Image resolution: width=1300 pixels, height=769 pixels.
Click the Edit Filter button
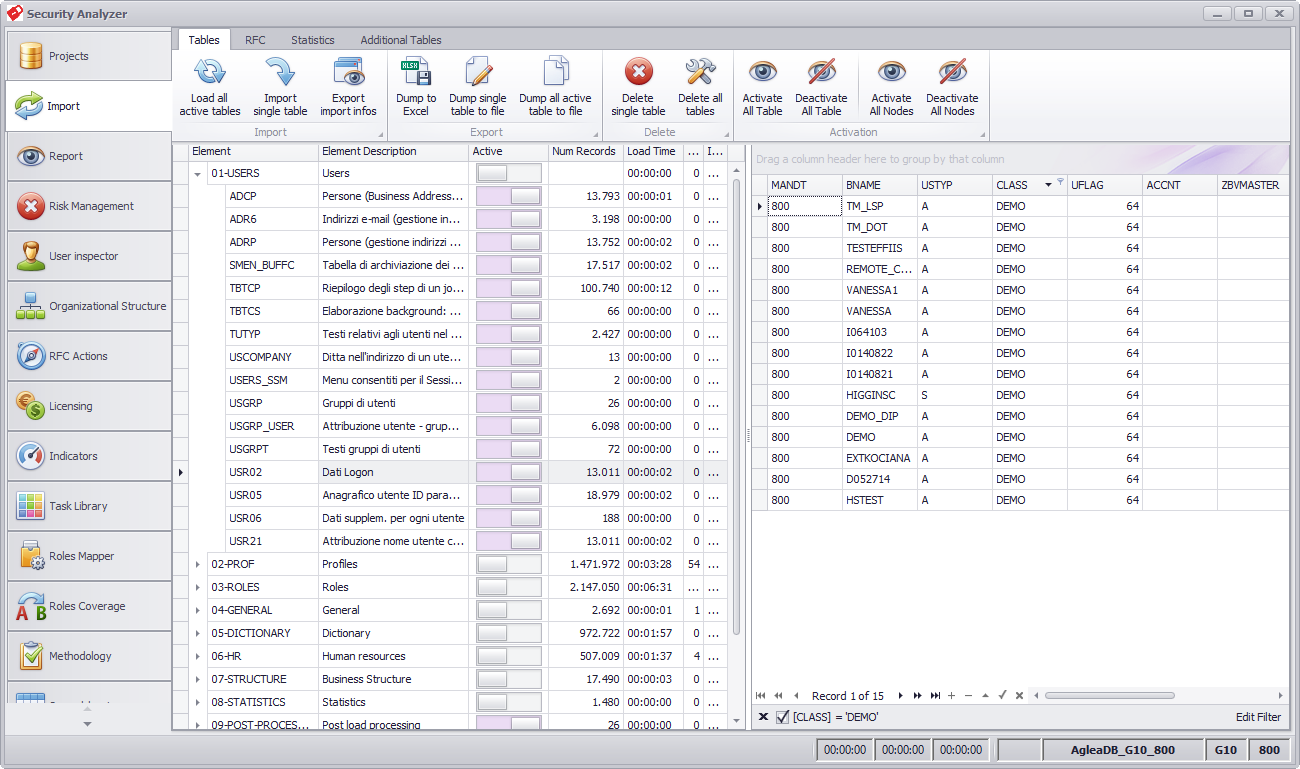(x=1258, y=717)
